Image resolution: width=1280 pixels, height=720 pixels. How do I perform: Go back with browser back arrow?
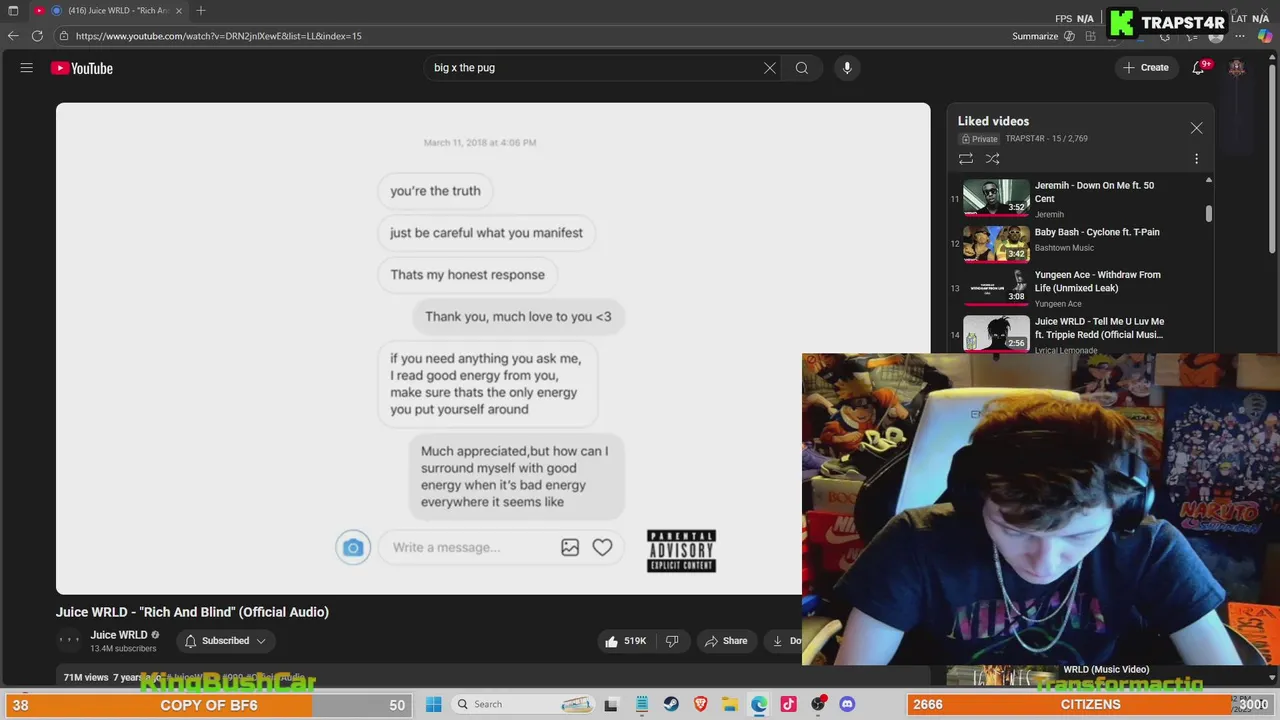(x=12, y=36)
